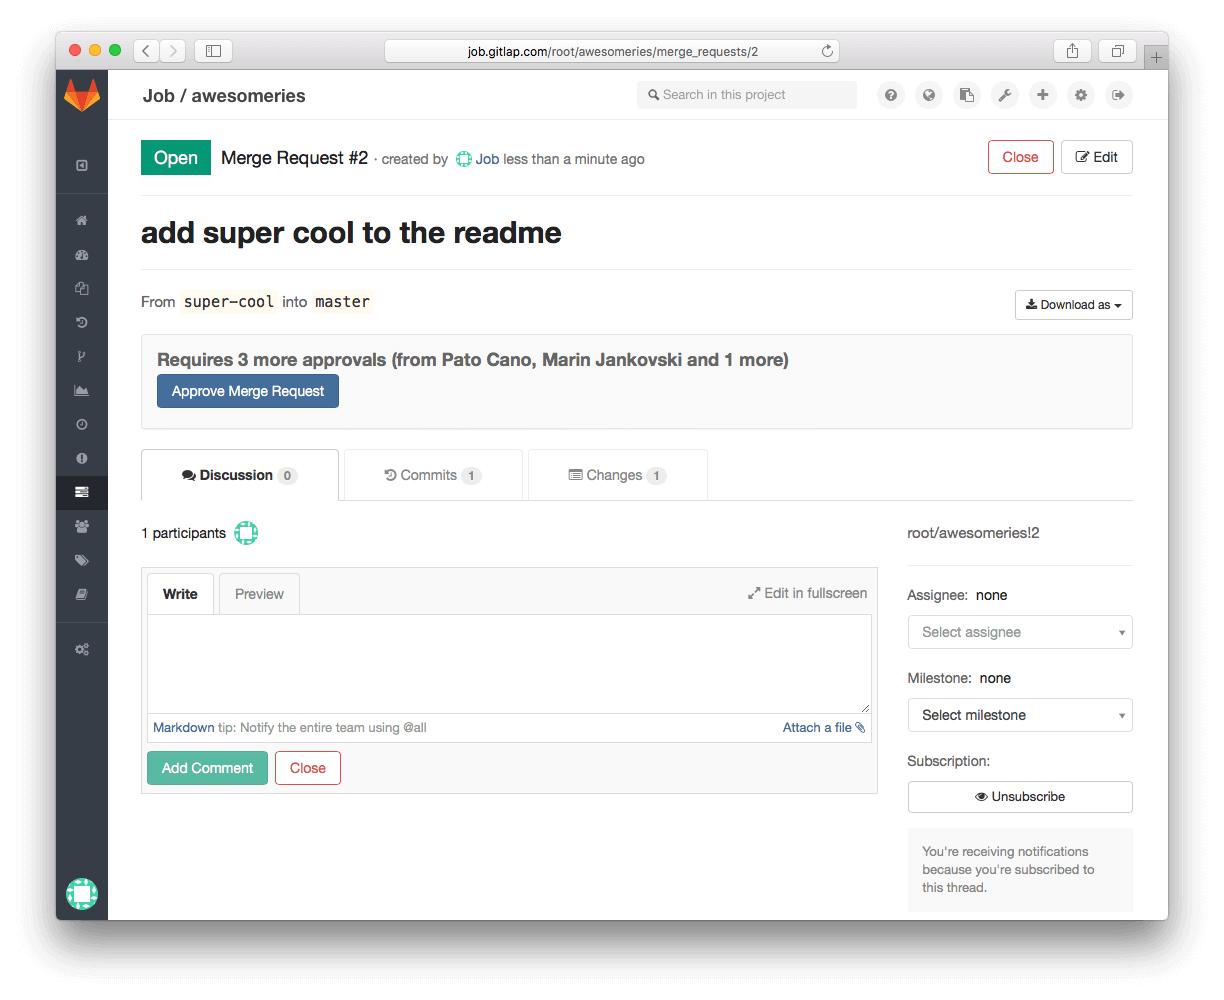1224x1000 pixels.
Task: Open the Select milestone dropdown
Action: coord(1020,715)
